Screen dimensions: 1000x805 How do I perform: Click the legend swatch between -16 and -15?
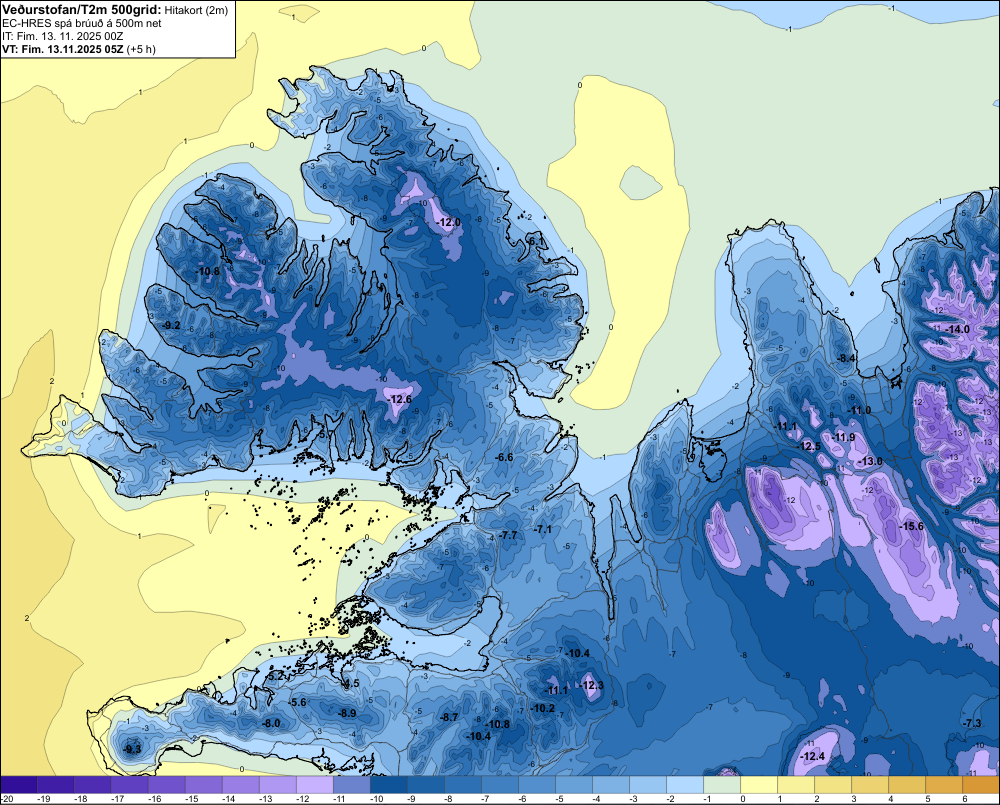[x=166, y=785]
